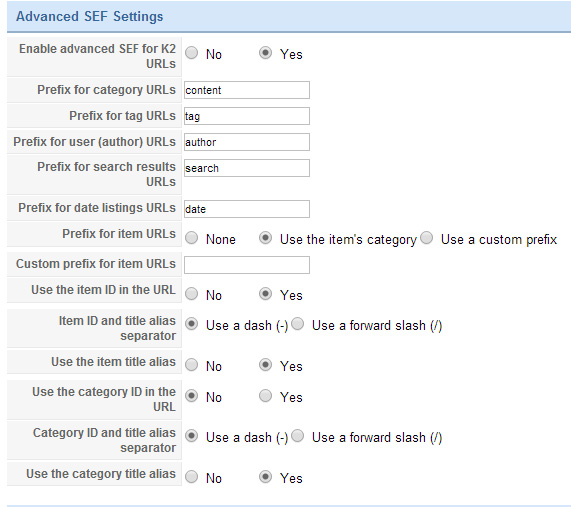Choose forward slash for Category ID separator
The width and height of the screenshot is (571, 507).
(298, 436)
